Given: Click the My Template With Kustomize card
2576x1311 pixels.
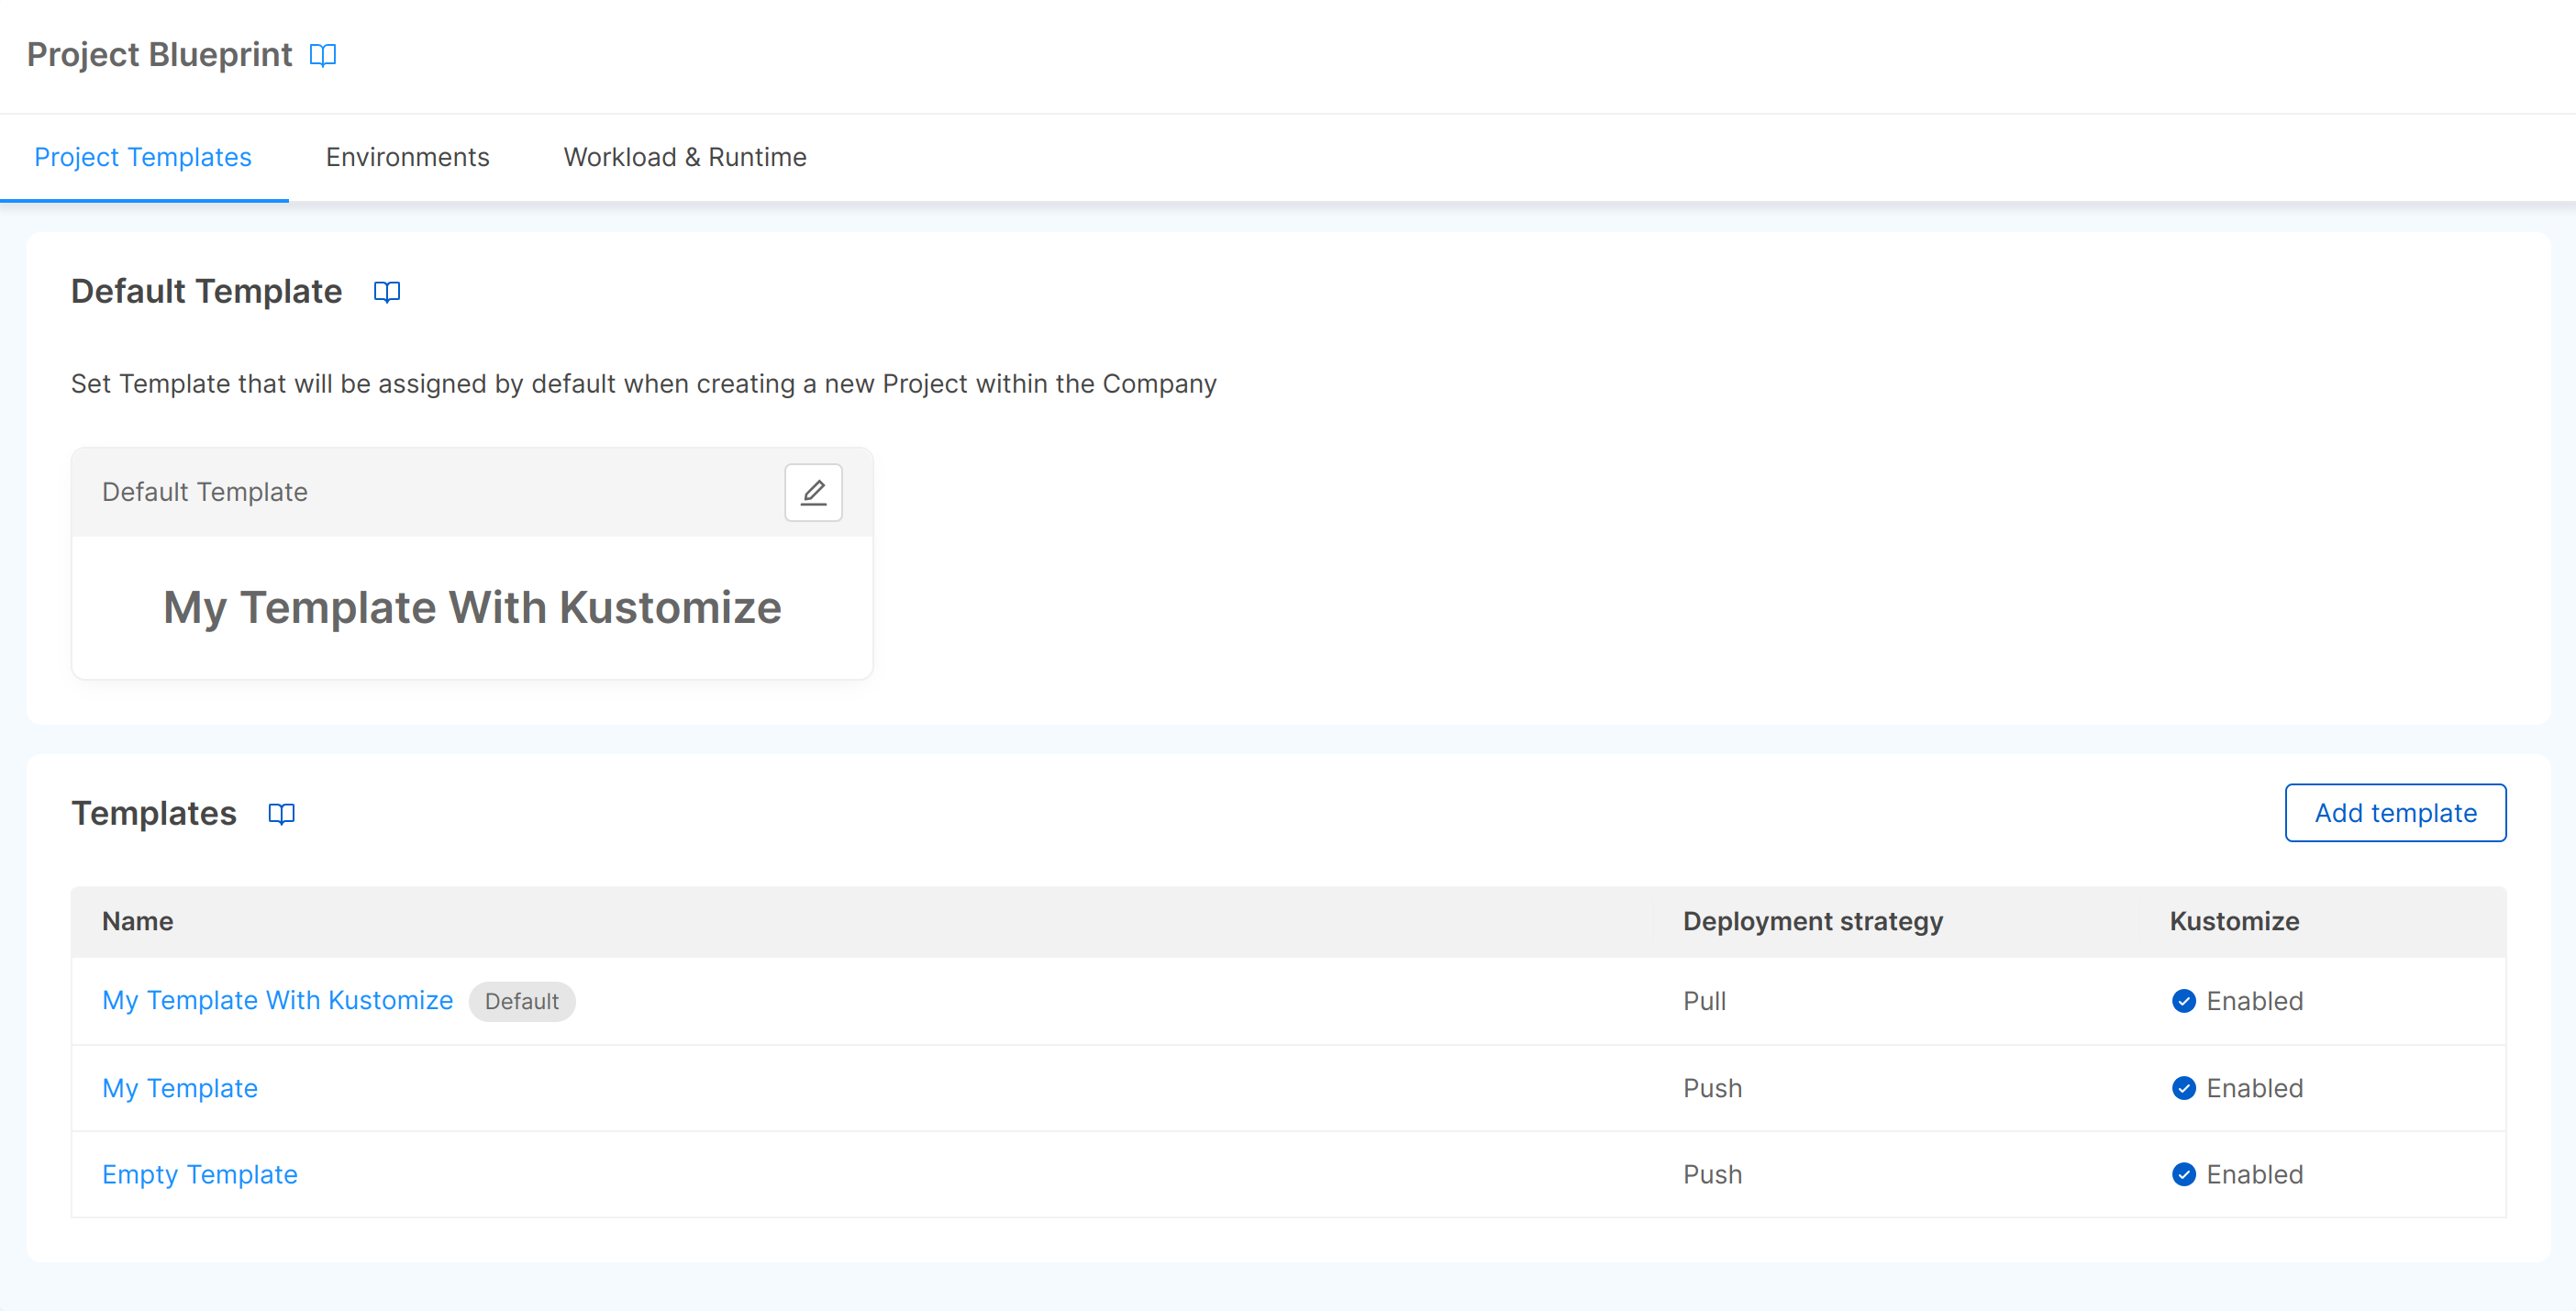Looking at the screenshot, I should click(x=472, y=607).
